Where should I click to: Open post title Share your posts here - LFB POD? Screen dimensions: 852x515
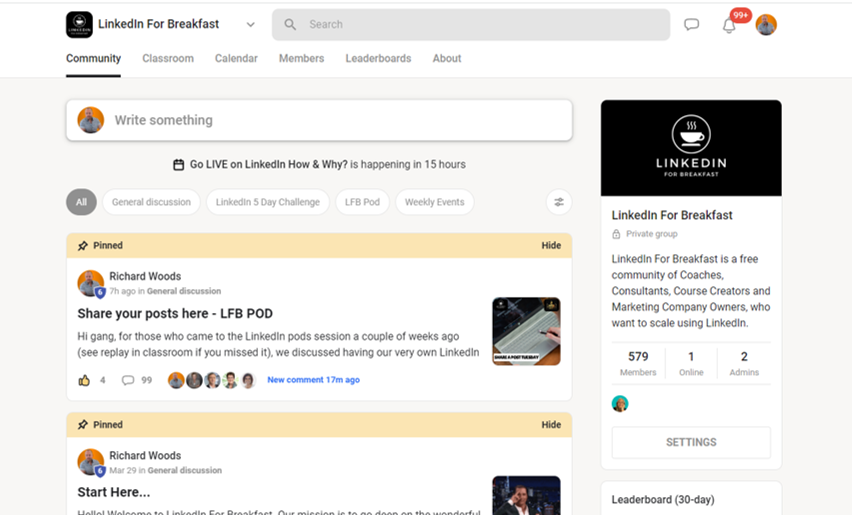(175, 313)
